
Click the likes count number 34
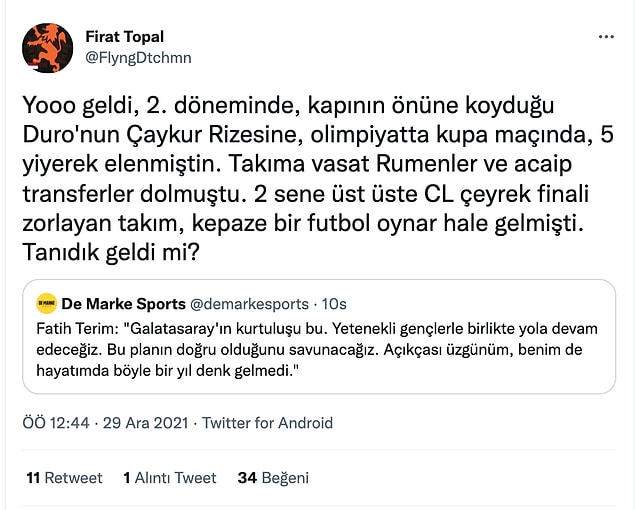click(247, 478)
